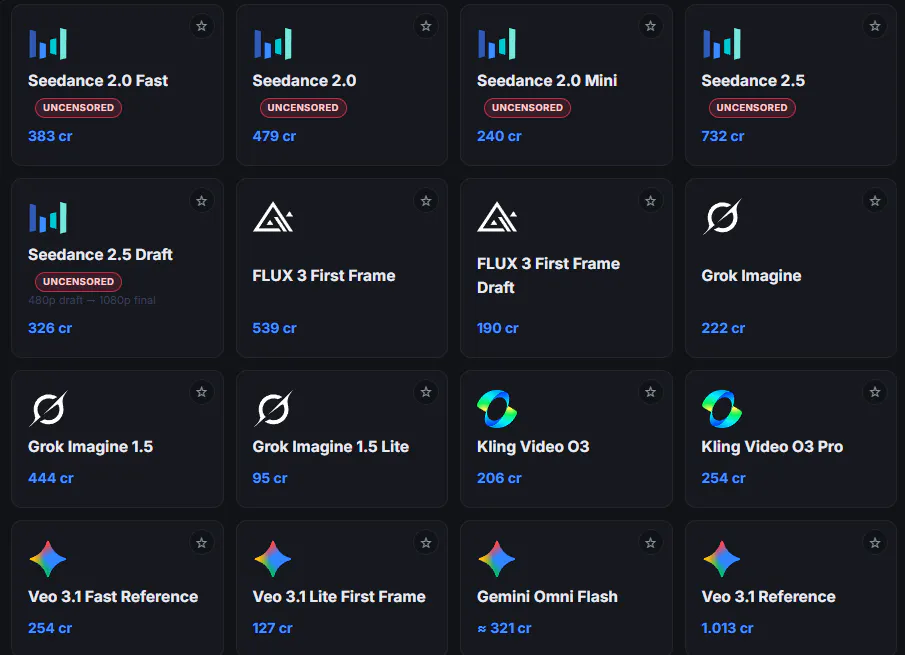Click the "Grok Imagine 1.5" title priced at 444 cr
Screen dimensions: 905x655
[91, 447]
